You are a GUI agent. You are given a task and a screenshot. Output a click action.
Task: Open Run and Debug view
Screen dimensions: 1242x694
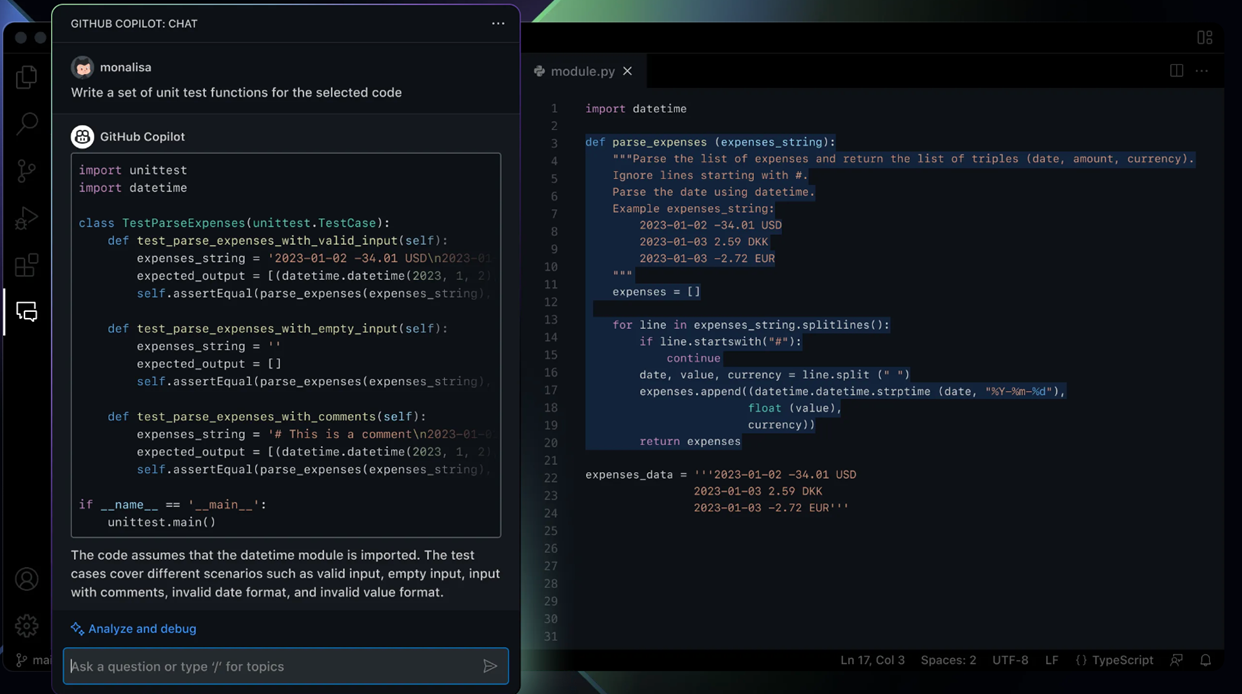coord(26,217)
